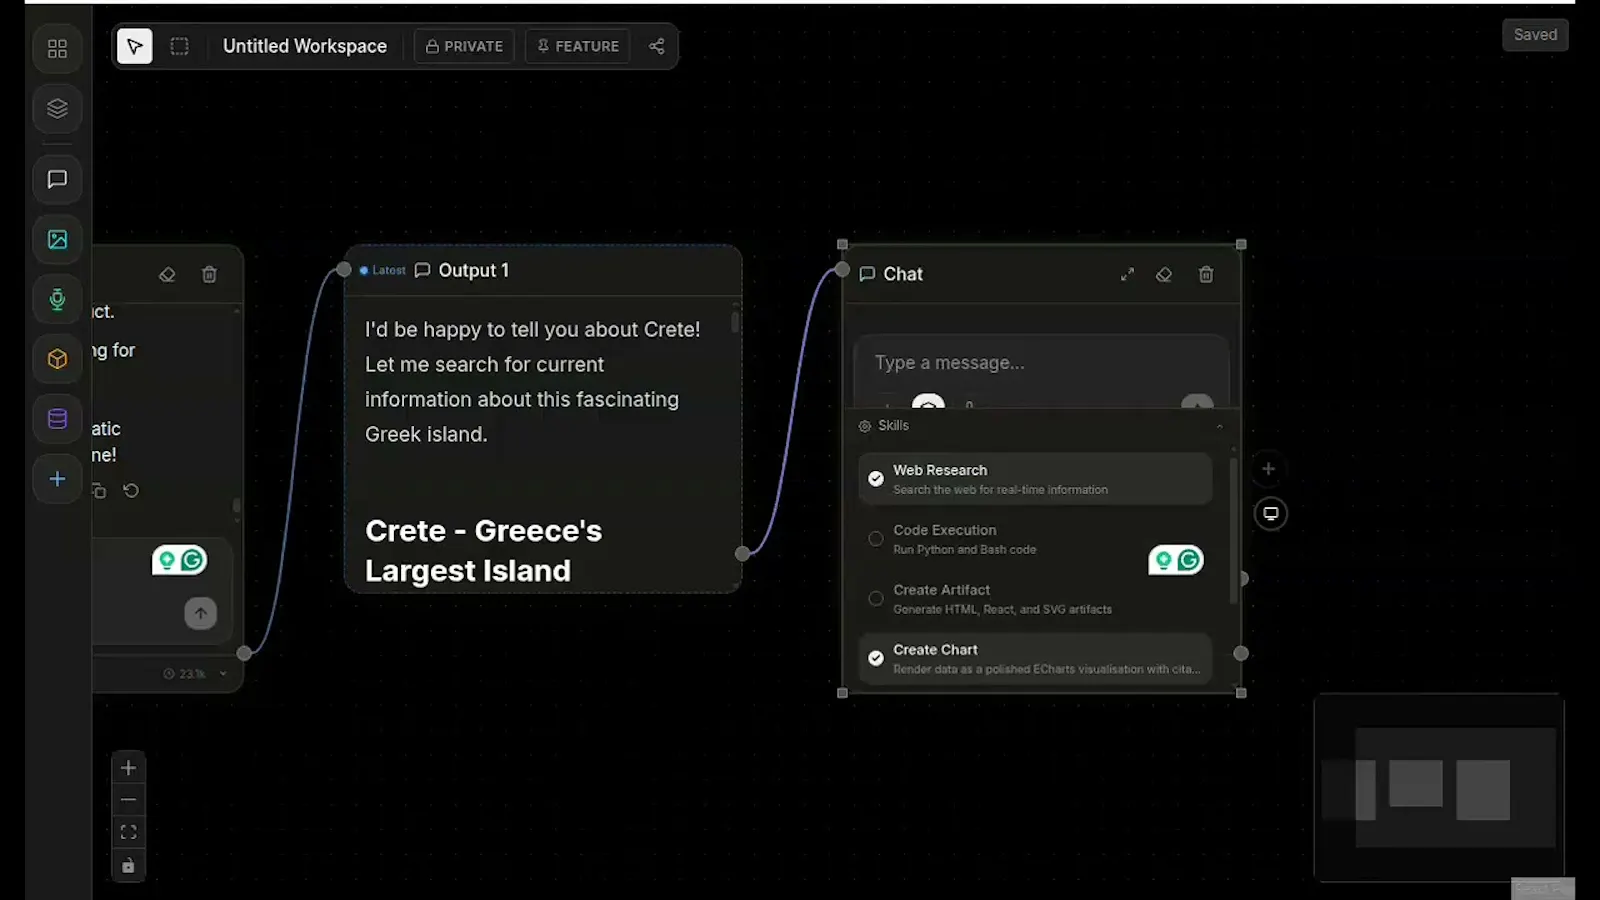This screenshot has width=1600, height=900.
Task: Open token count dropdown in left node
Action: tap(196, 674)
